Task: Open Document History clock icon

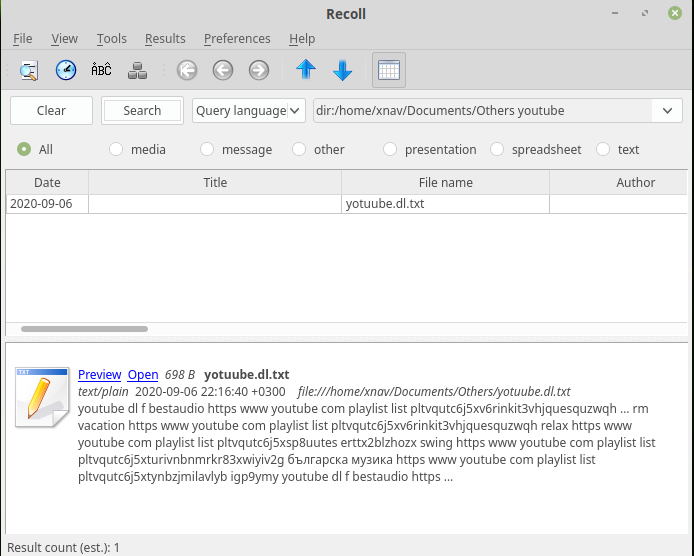Action: [x=65, y=70]
